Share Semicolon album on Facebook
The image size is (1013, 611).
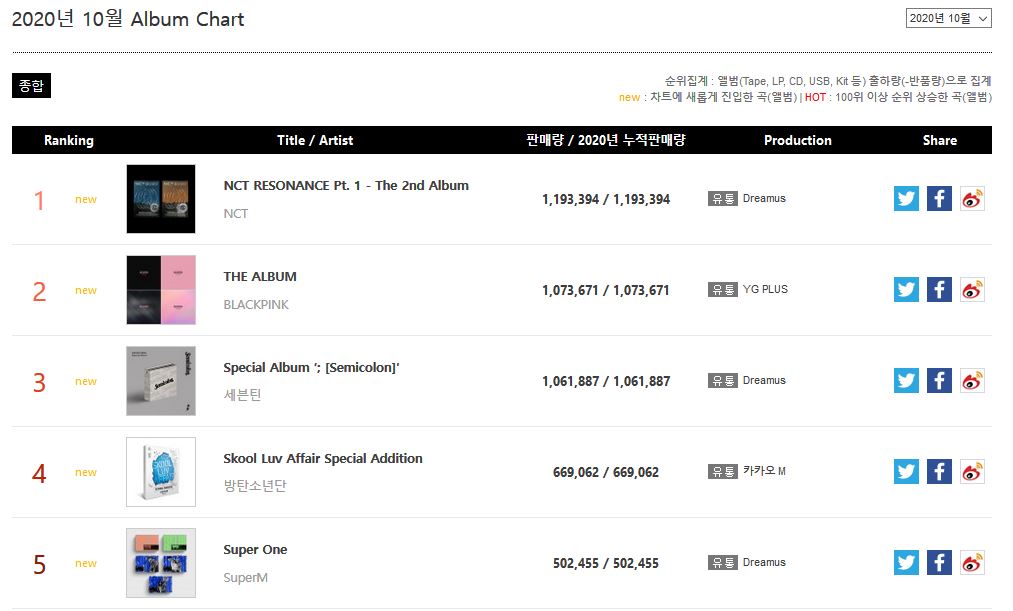(939, 380)
